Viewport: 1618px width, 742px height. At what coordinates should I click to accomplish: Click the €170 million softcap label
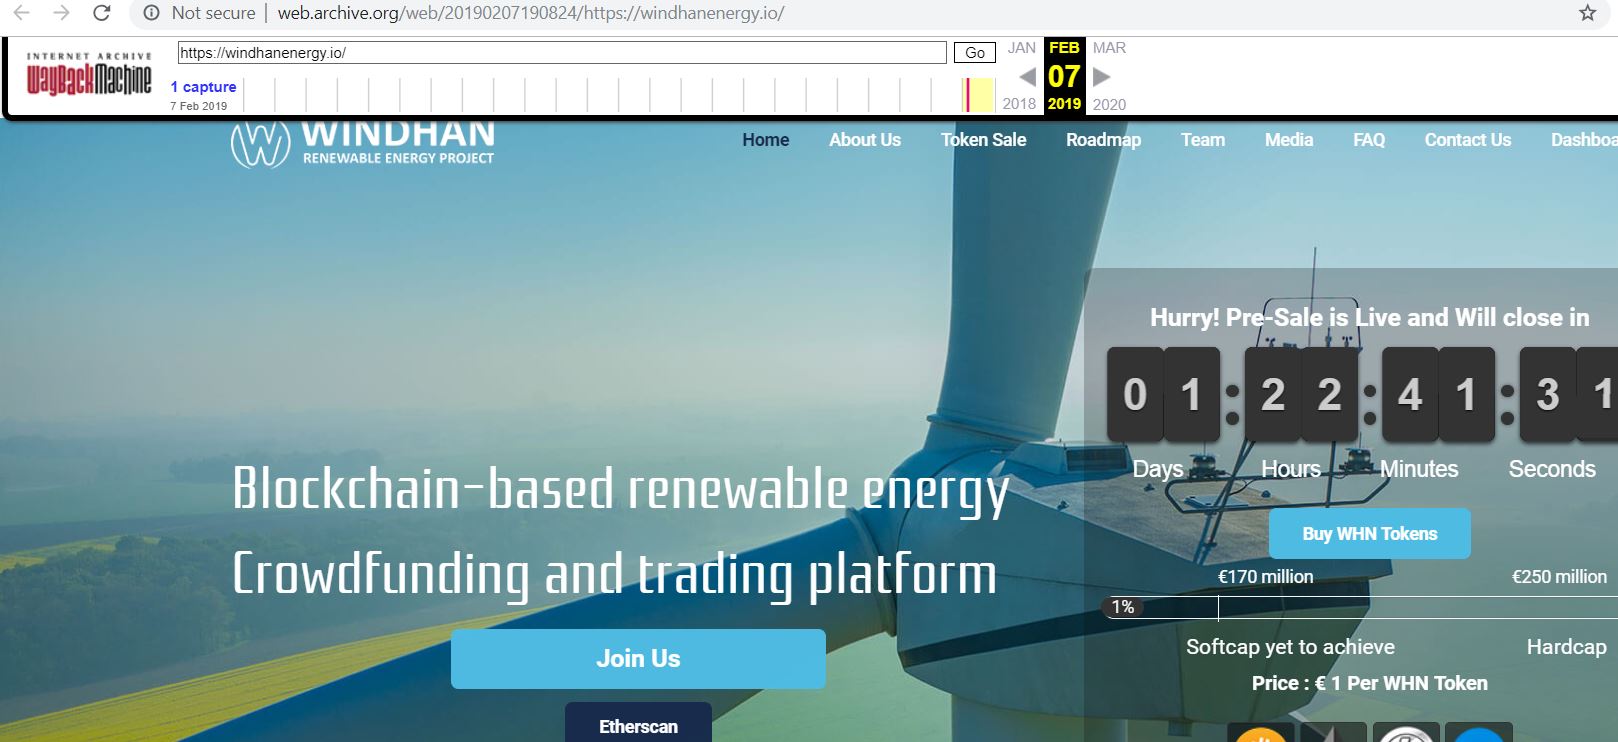[1265, 577]
